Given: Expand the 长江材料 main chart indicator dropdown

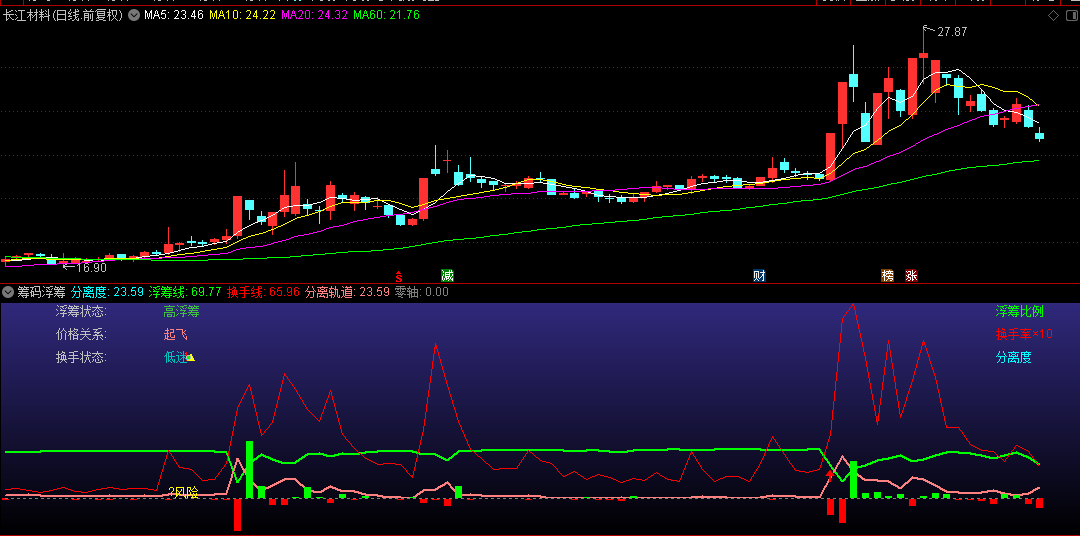Looking at the screenshot, I should point(134,16).
